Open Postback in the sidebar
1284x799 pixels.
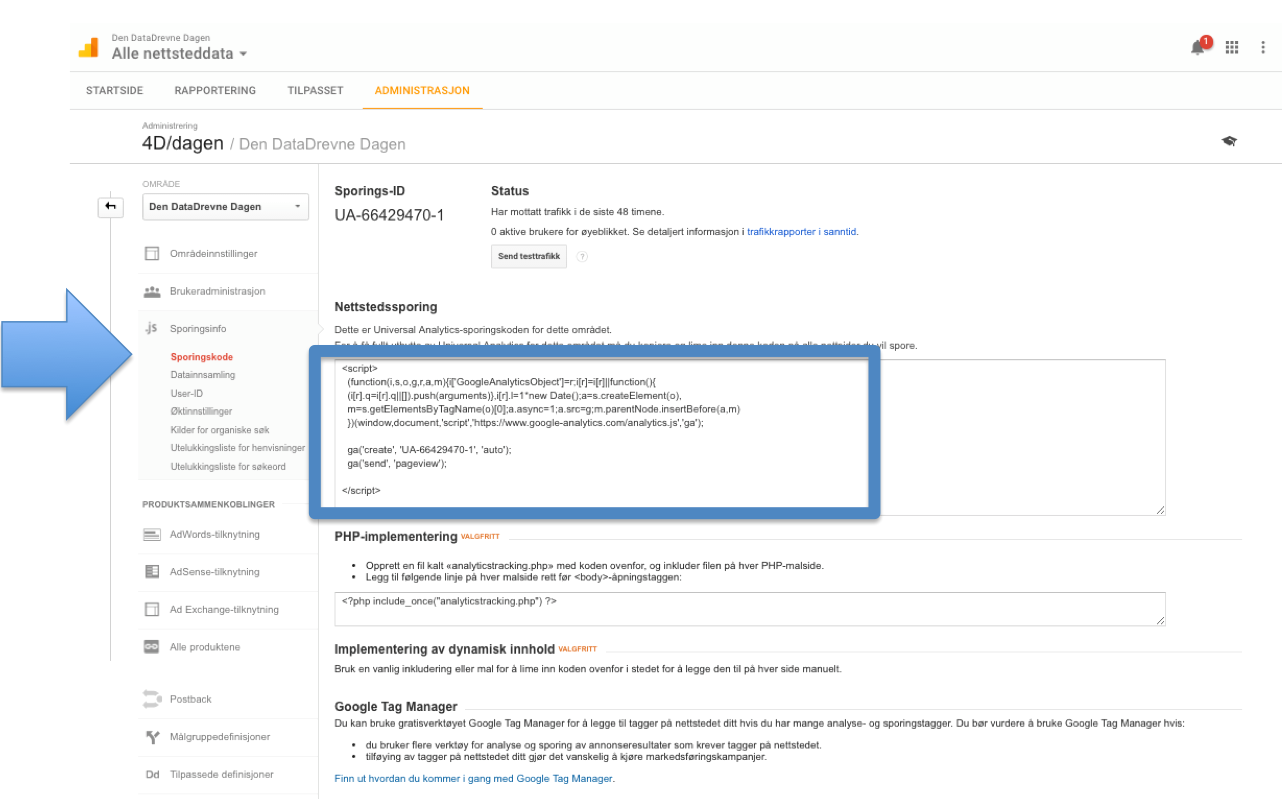point(190,699)
